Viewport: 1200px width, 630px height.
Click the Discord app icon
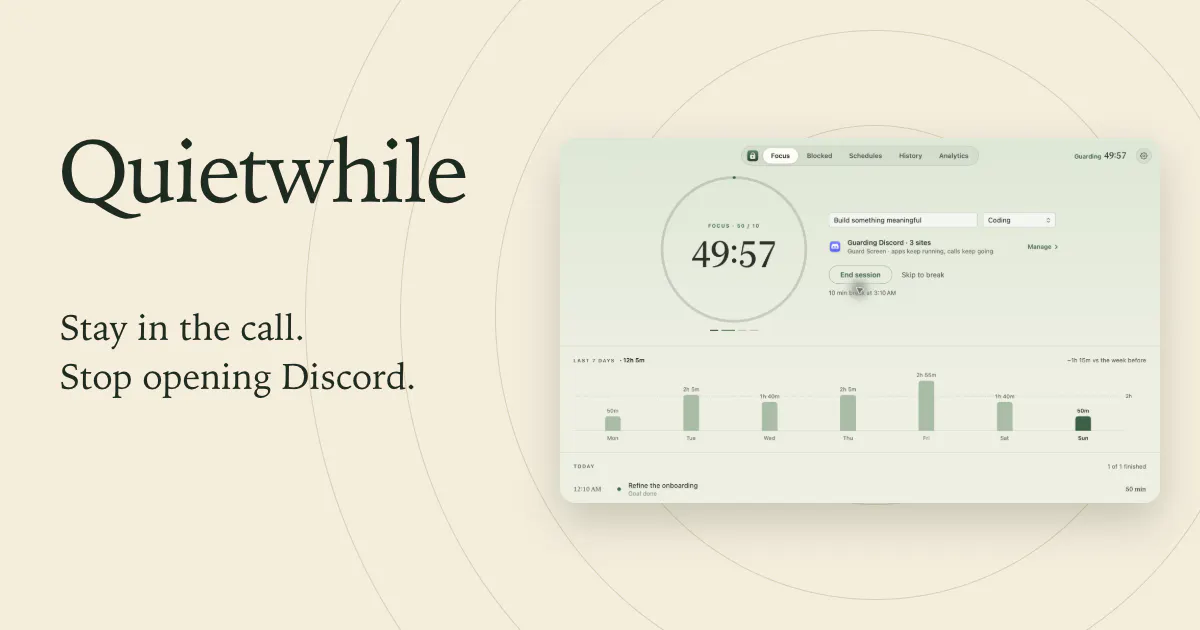click(835, 246)
